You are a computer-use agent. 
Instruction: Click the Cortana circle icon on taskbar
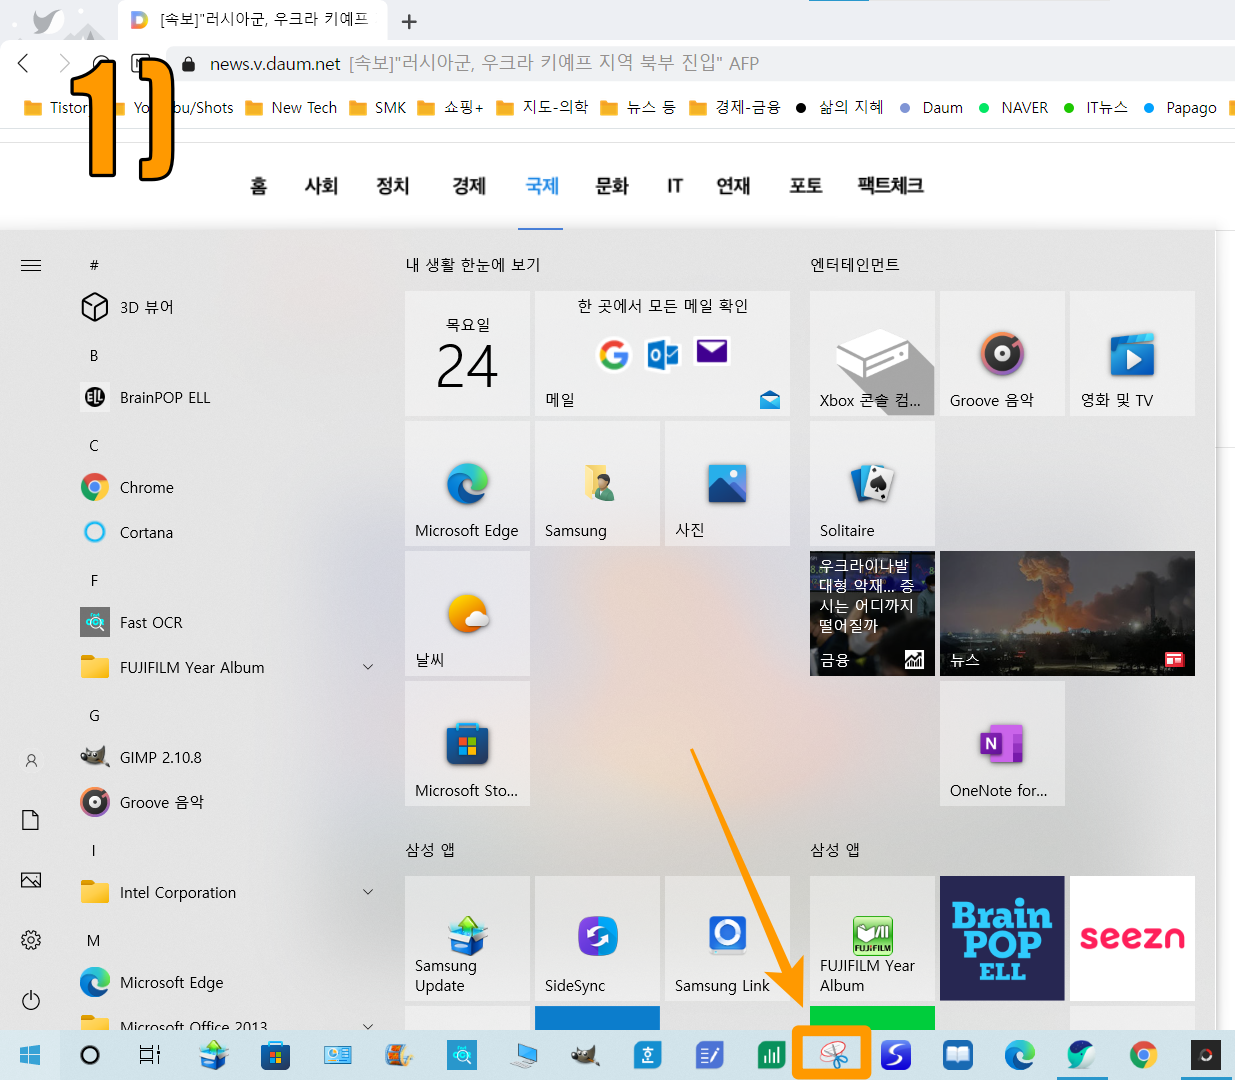pyautogui.click(x=90, y=1055)
